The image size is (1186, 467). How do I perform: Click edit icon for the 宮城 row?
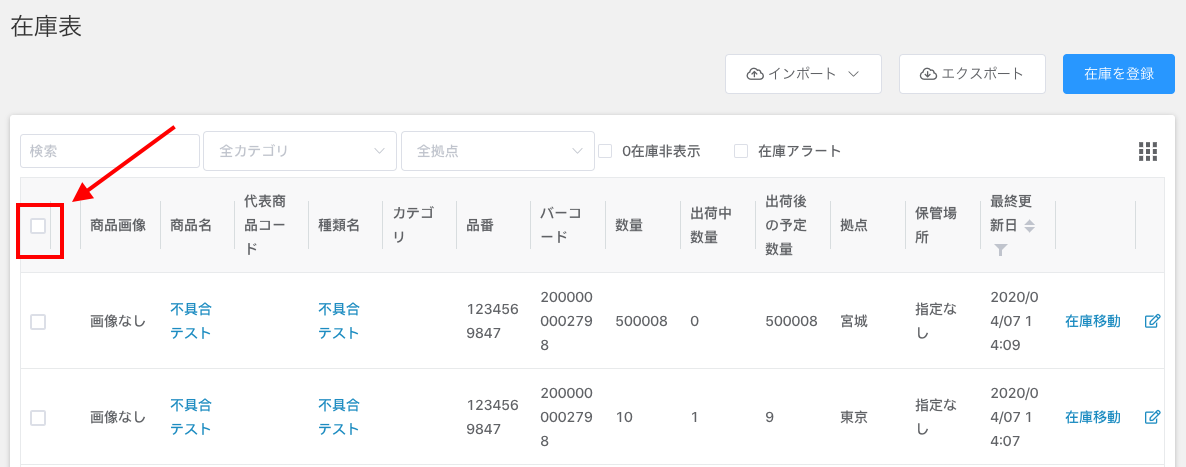(1152, 321)
